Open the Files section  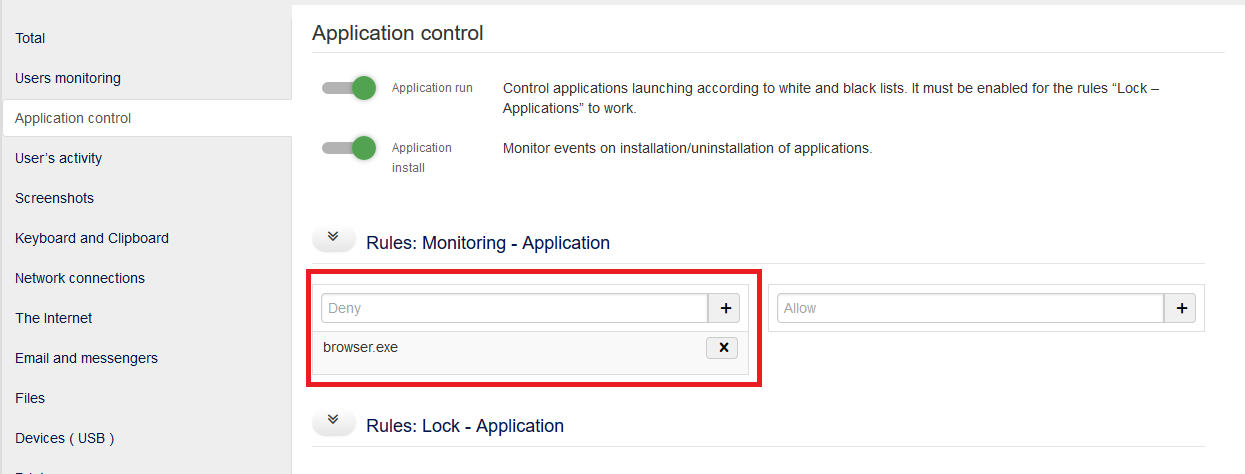pos(30,398)
